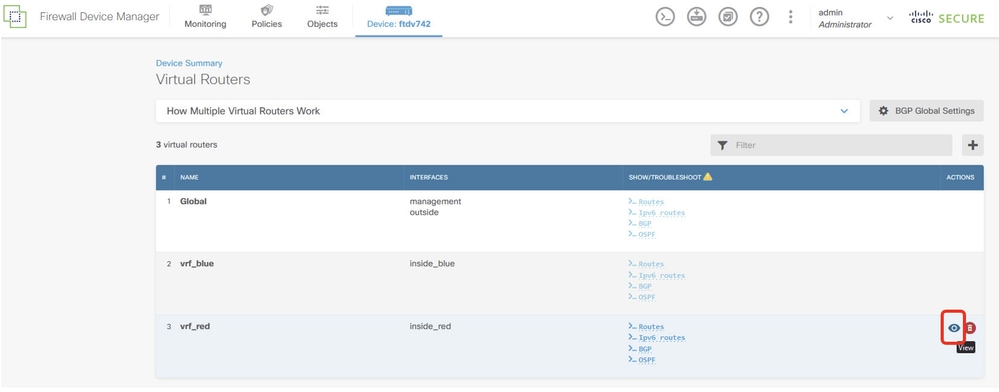View vrf_red with the eye icon
999x392 pixels.
coord(954,328)
